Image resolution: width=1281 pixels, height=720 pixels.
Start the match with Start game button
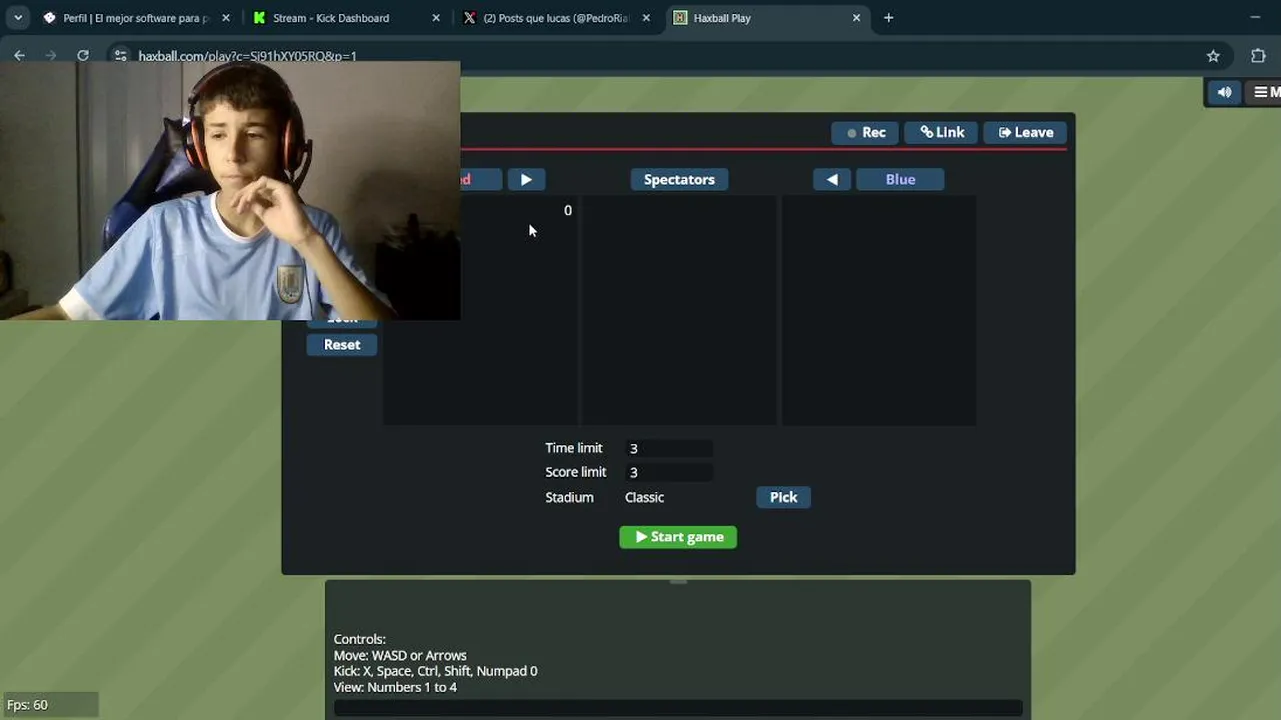[x=678, y=537]
